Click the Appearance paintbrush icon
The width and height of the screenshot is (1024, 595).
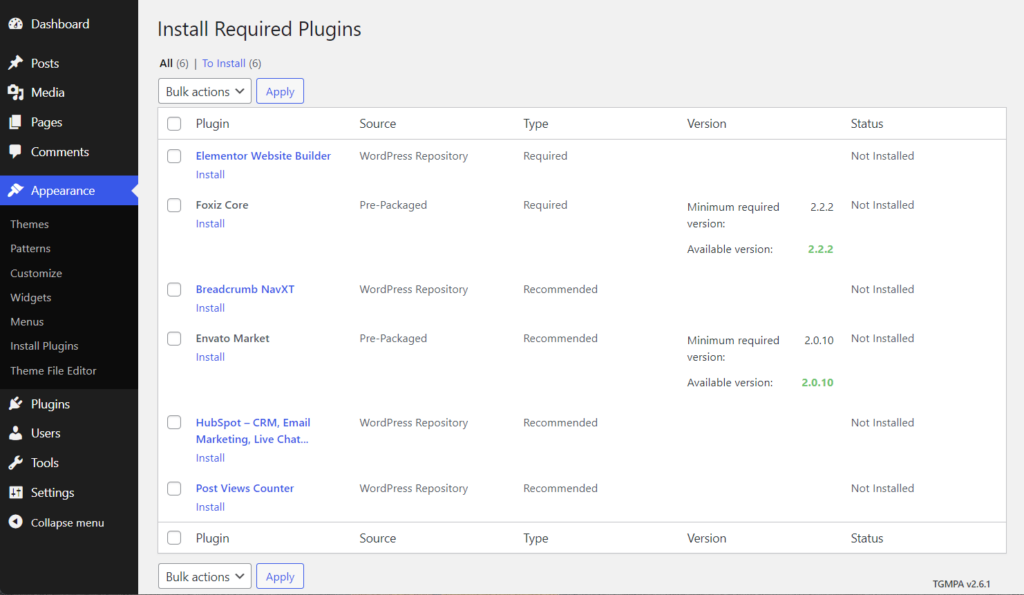16,191
